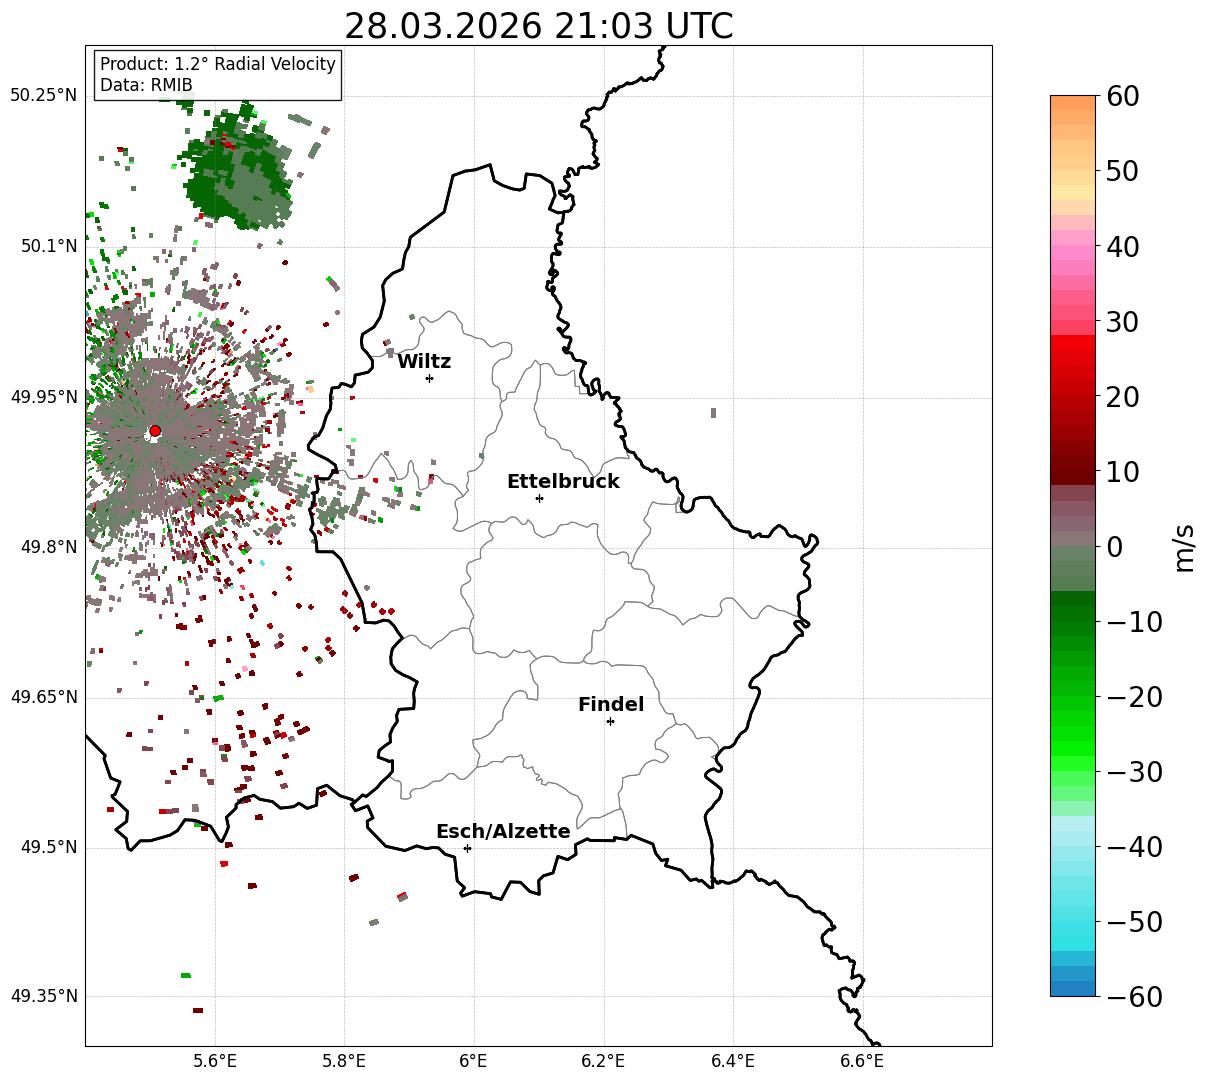Click the colorbar value −10
This screenshot has height=1081, width=1207.
pos(1134,622)
